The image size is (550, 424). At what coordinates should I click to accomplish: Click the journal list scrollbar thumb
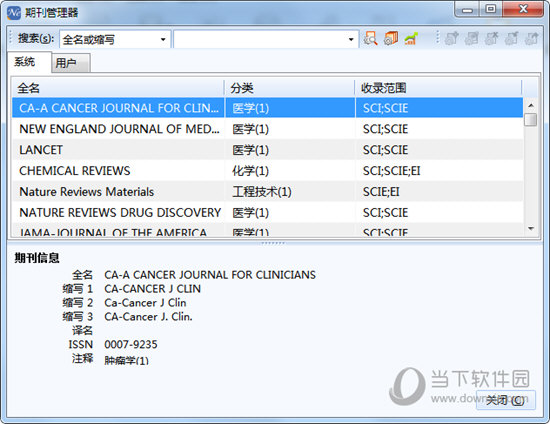(x=531, y=119)
